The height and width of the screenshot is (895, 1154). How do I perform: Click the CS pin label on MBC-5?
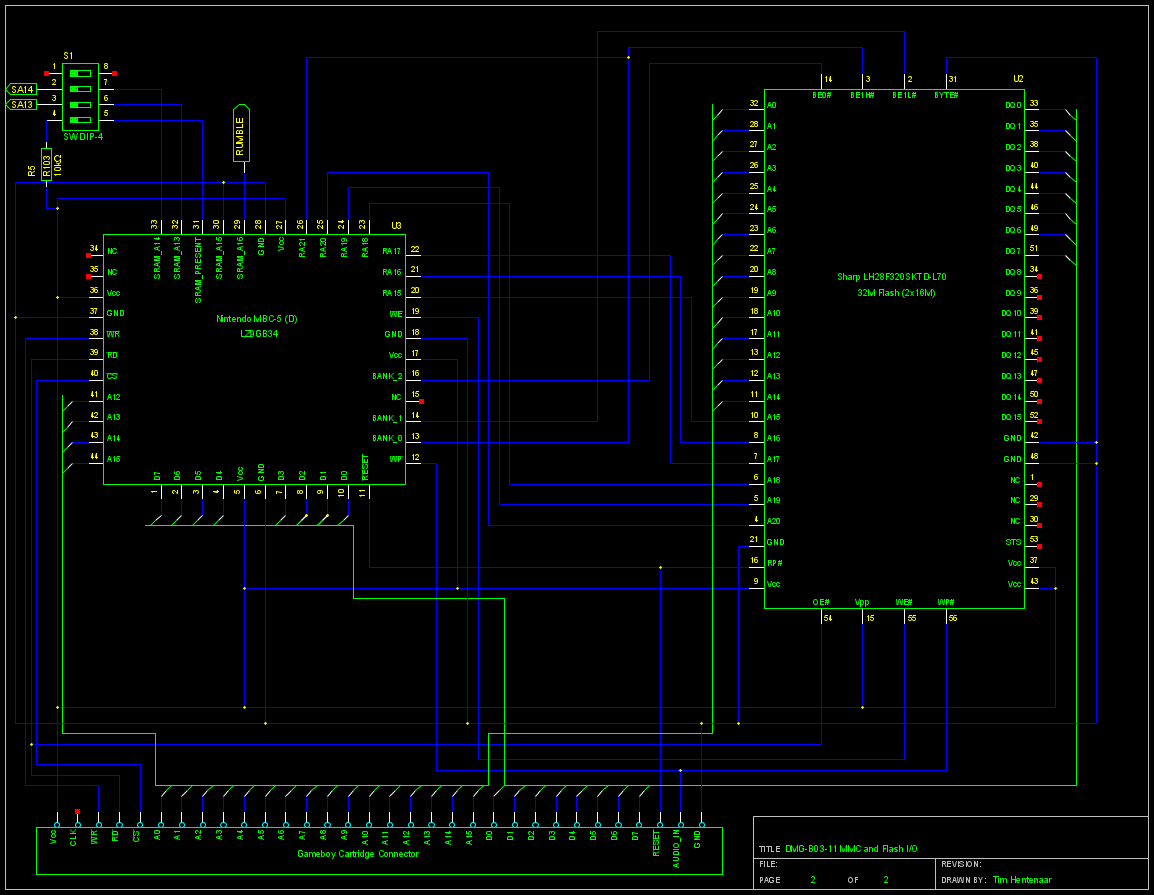click(x=112, y=376)
